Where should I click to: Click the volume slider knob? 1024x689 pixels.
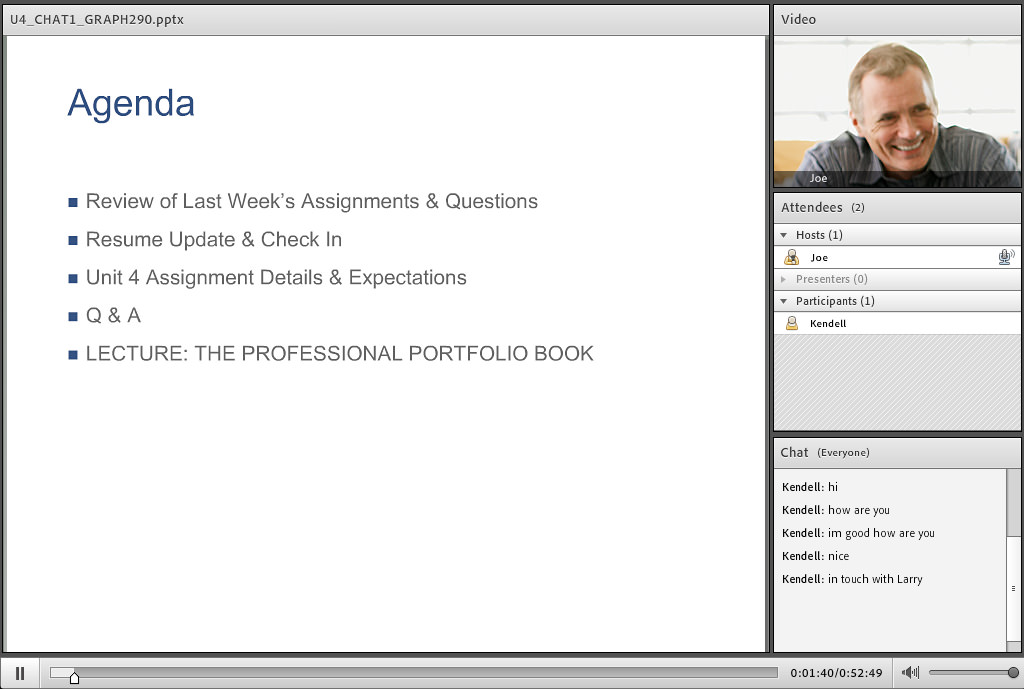coord(1013,673)
